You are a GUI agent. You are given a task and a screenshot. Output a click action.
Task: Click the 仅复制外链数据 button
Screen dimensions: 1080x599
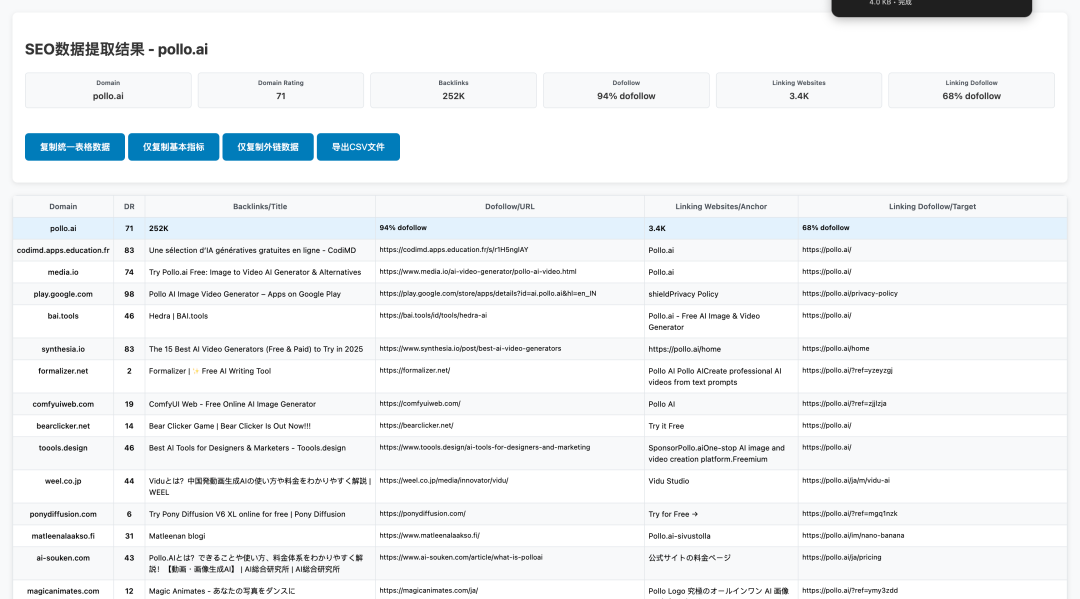pyautogui.click(x=268, y=147)
